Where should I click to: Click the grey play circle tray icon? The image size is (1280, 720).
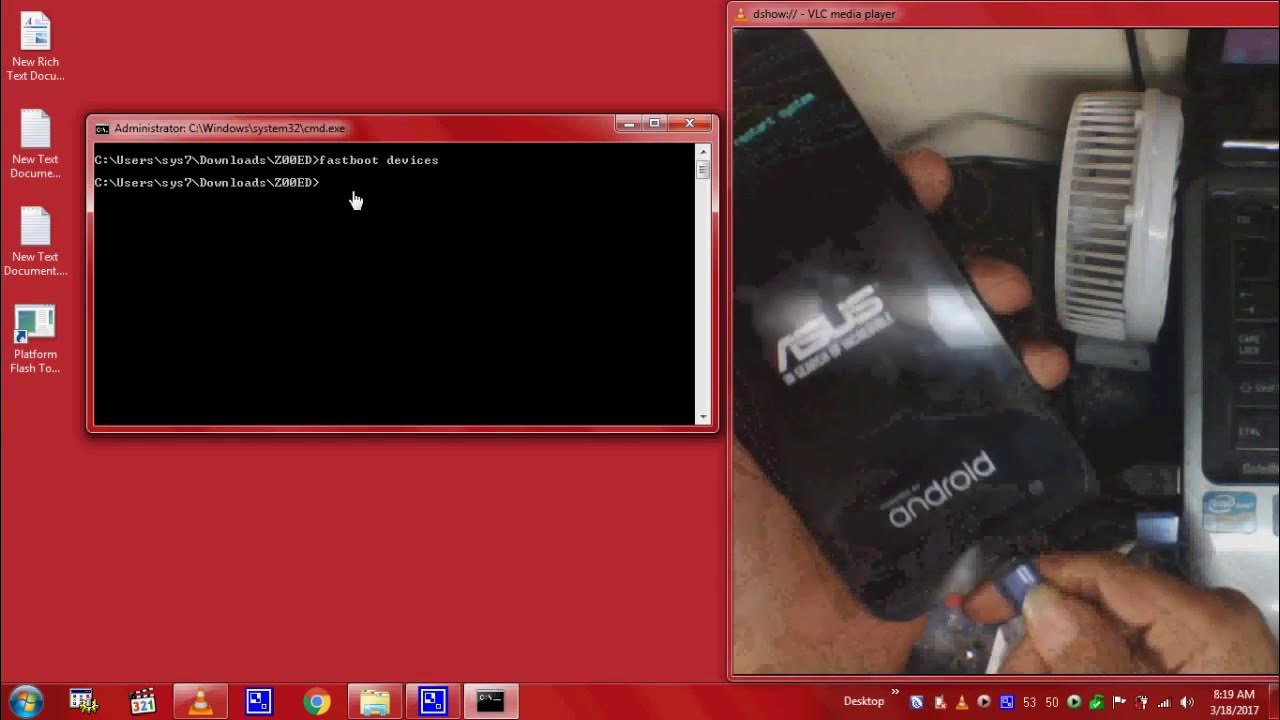click(984, 702)
